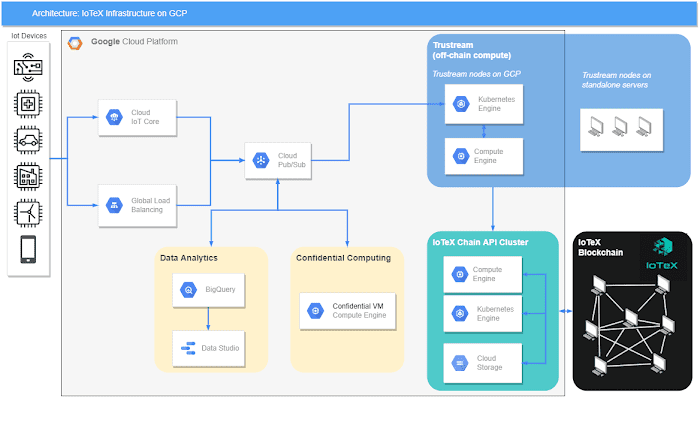Select the medical chip IoT device icon
This screenshot has height=440, width=700.
tap(28, 104)
